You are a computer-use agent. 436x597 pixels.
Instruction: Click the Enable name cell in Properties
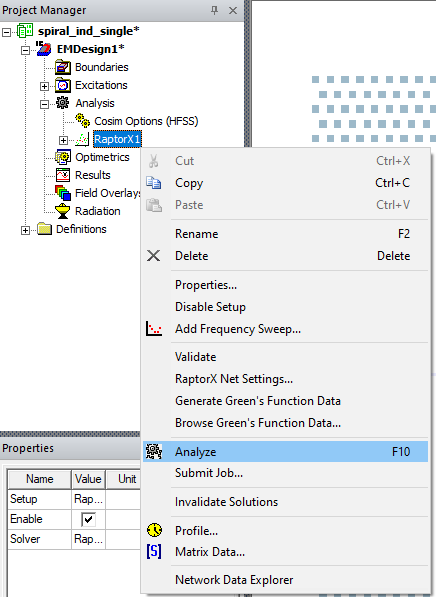pos(40,519)
